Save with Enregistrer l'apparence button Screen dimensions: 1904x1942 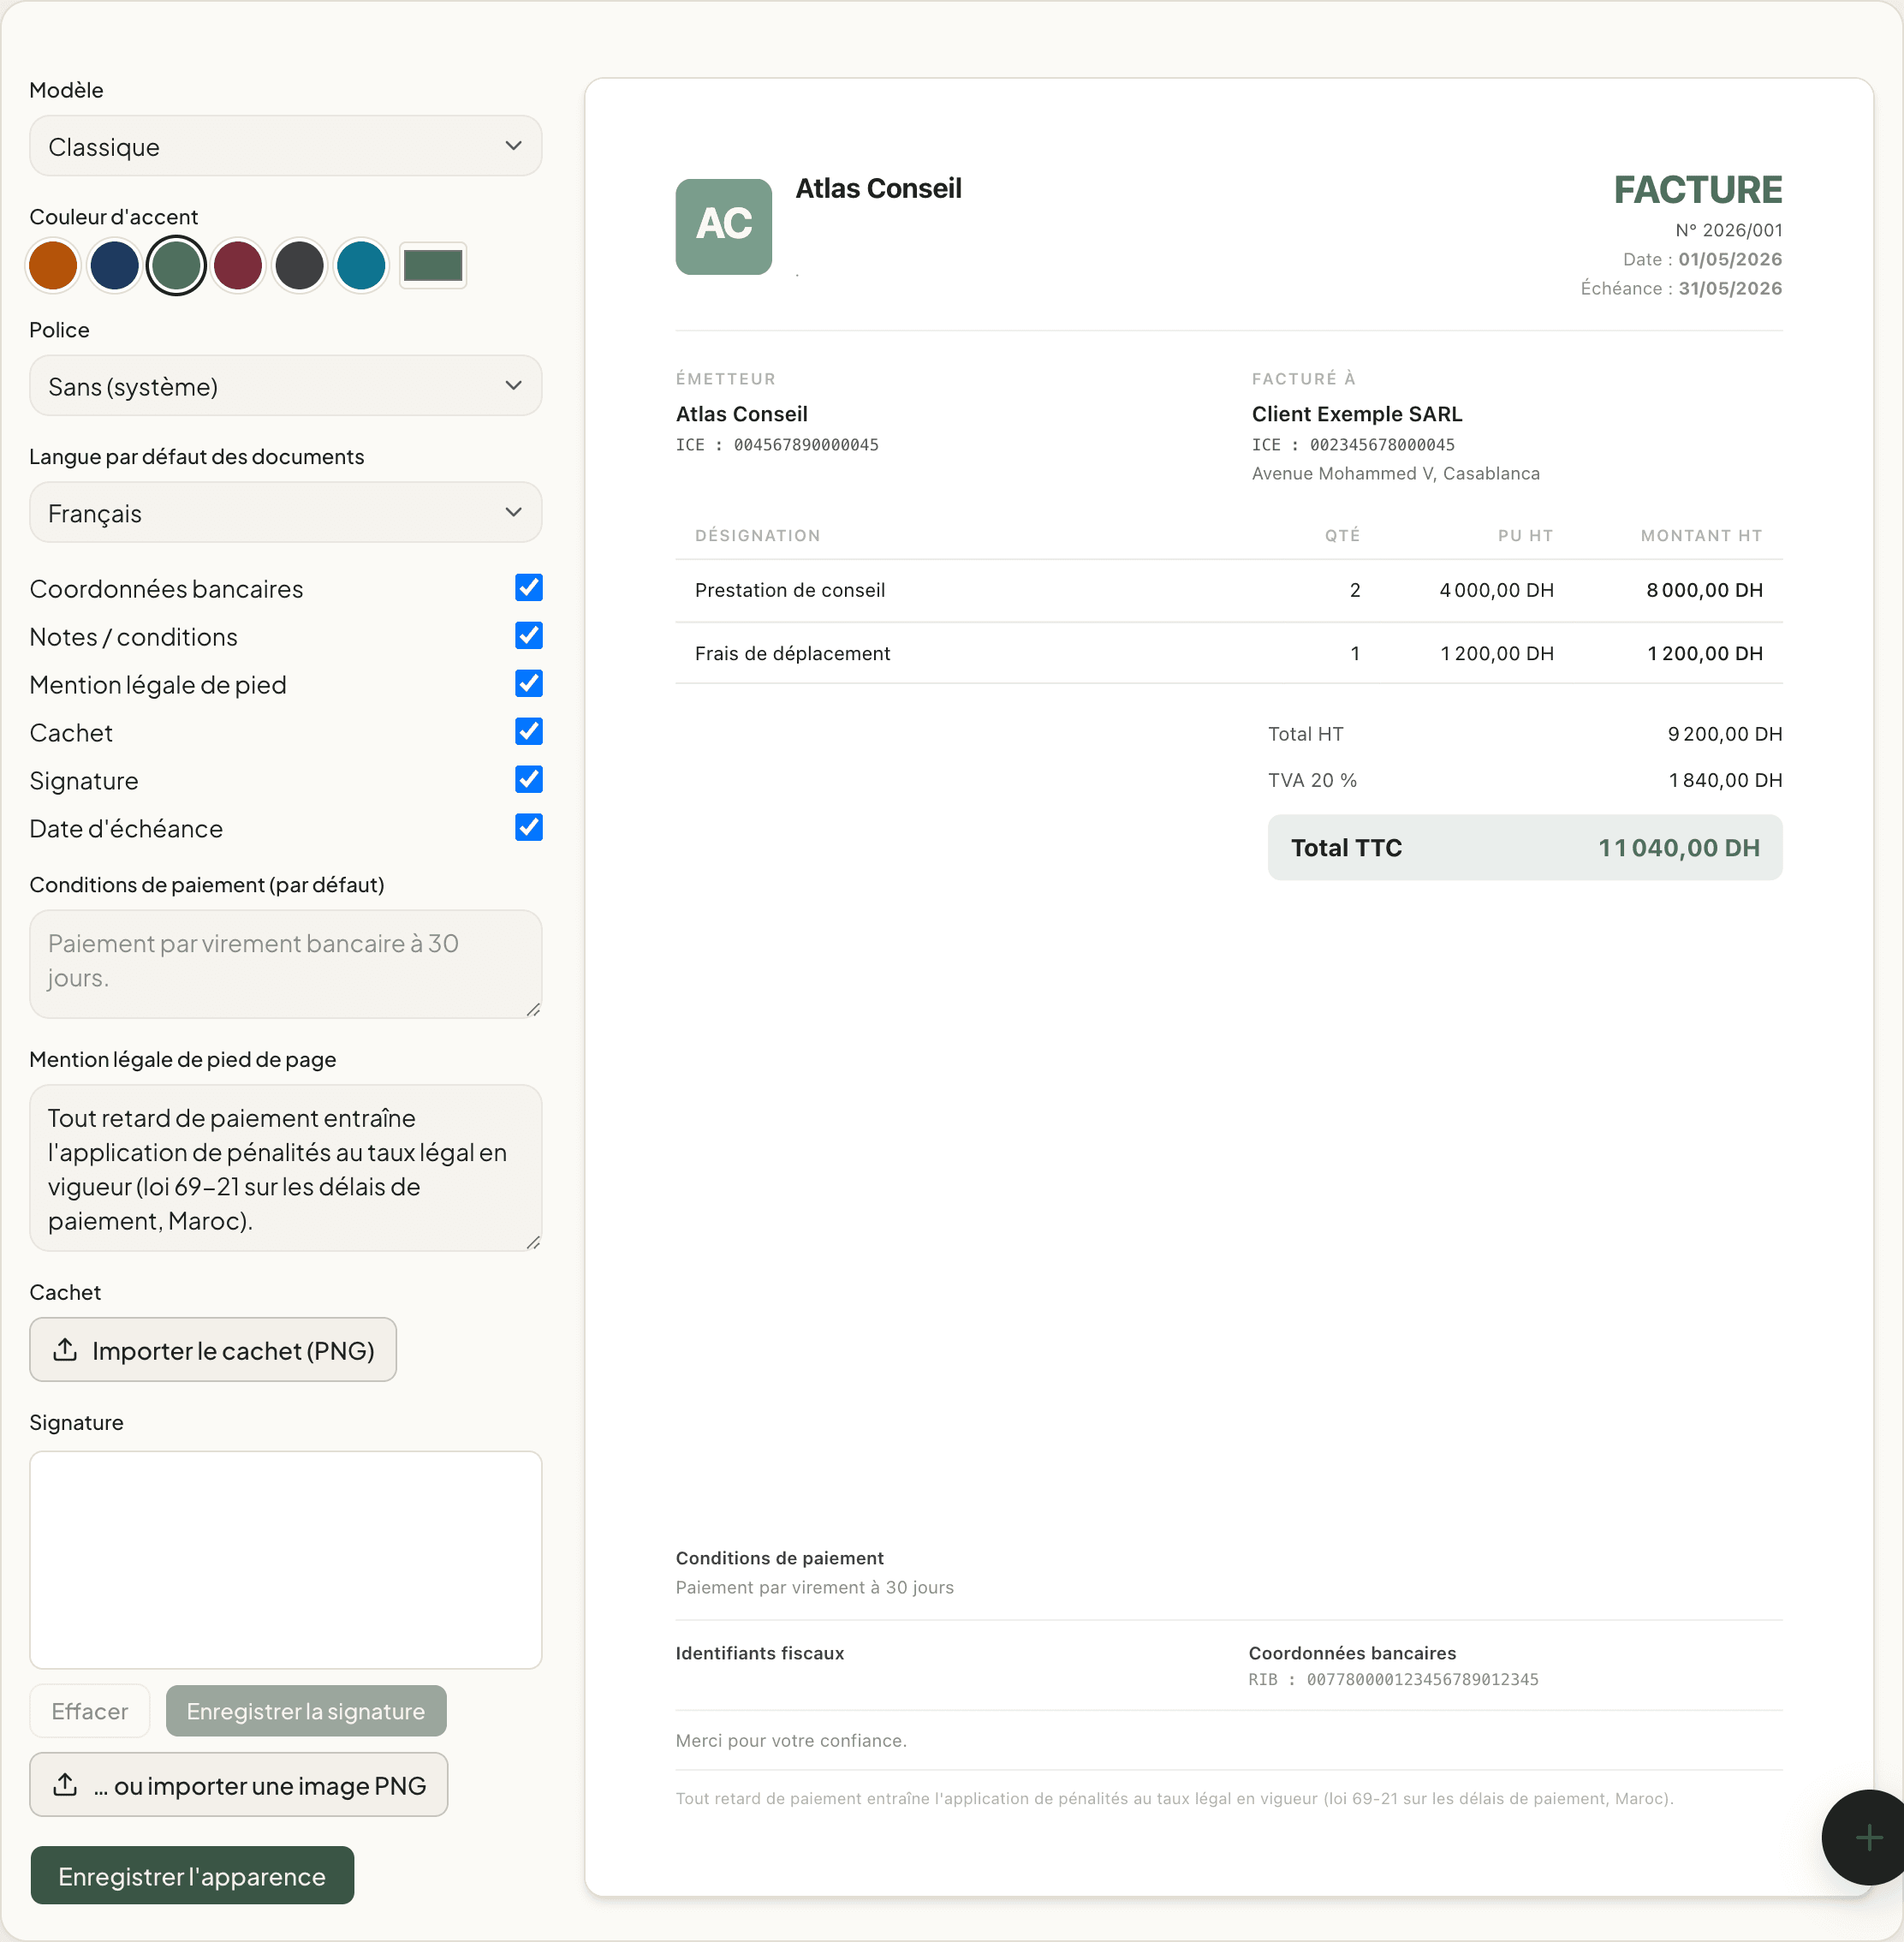click(192, 1876)
